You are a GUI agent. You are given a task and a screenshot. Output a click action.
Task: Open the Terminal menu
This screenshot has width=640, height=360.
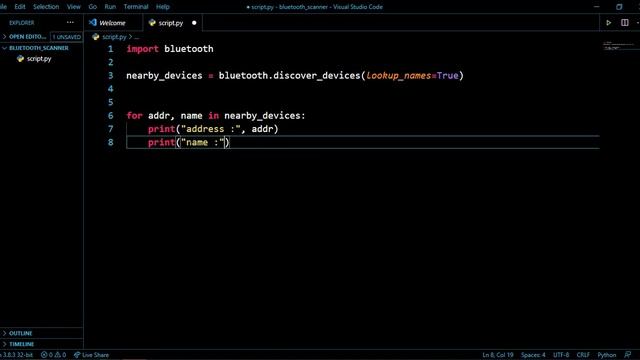tap(136, 7)
